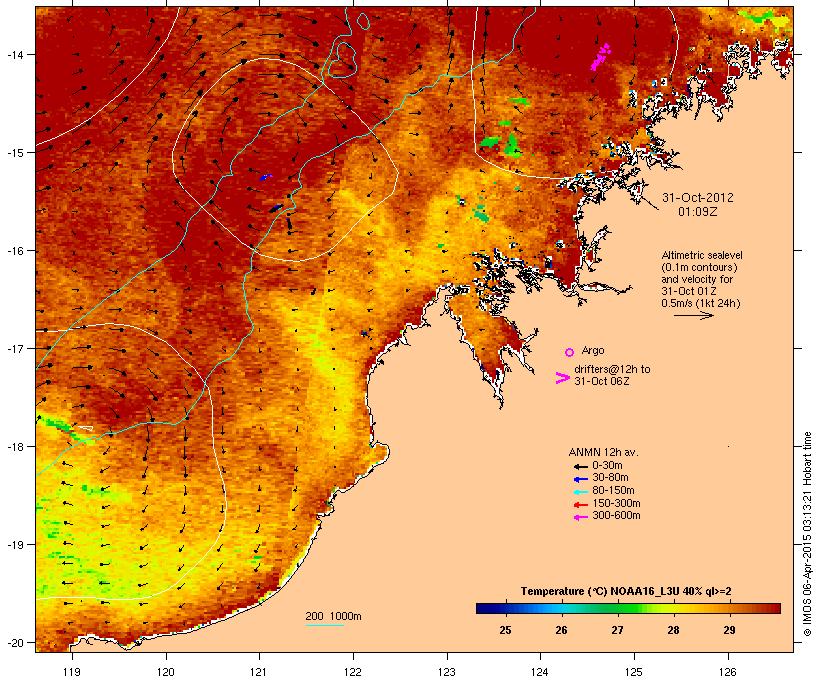Click the cyan 80-150m legend arrow
This screenshot has width=820, height=680.
tap(580, 492)
